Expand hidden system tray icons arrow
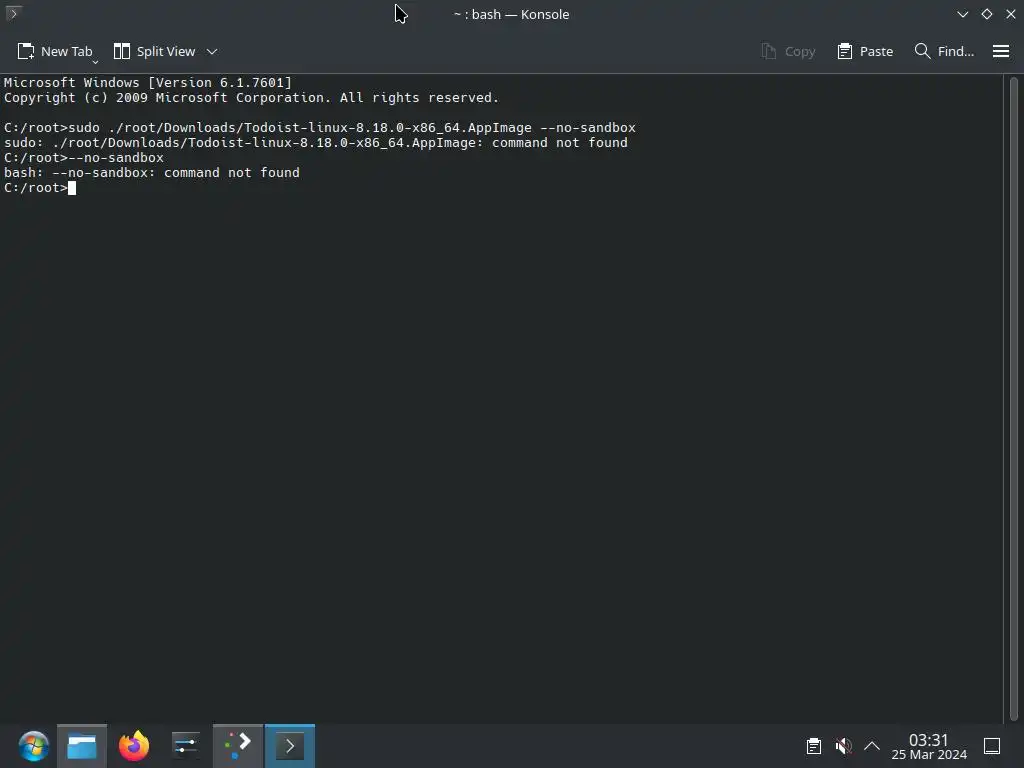The height and width of the screenshot is (768, 1024). (872, 746)
